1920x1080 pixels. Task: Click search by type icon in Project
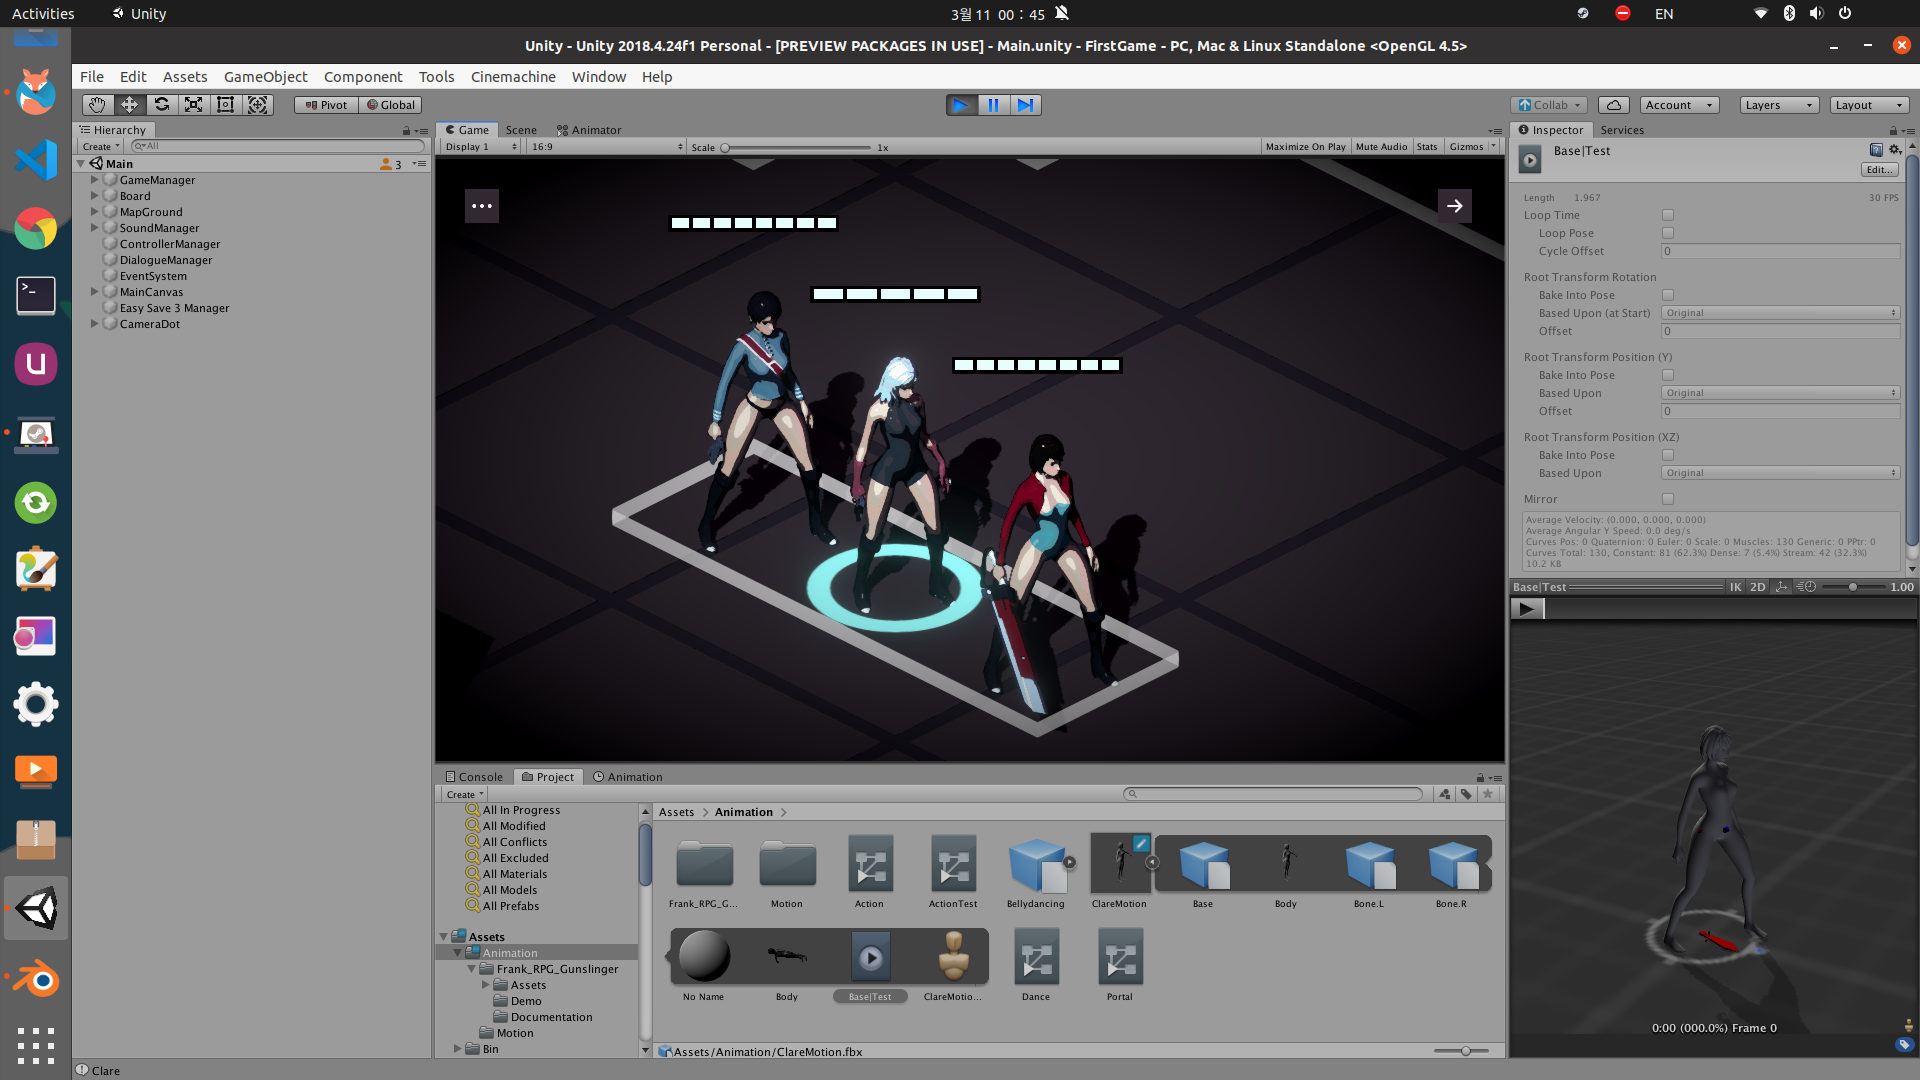tap(1444, 794)
